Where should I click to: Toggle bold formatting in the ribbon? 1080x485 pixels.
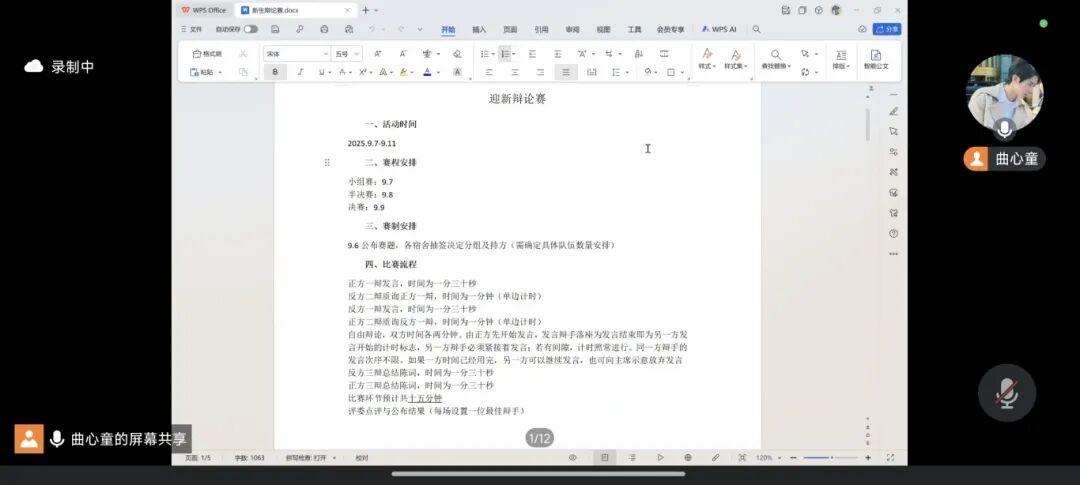(275, 72)
